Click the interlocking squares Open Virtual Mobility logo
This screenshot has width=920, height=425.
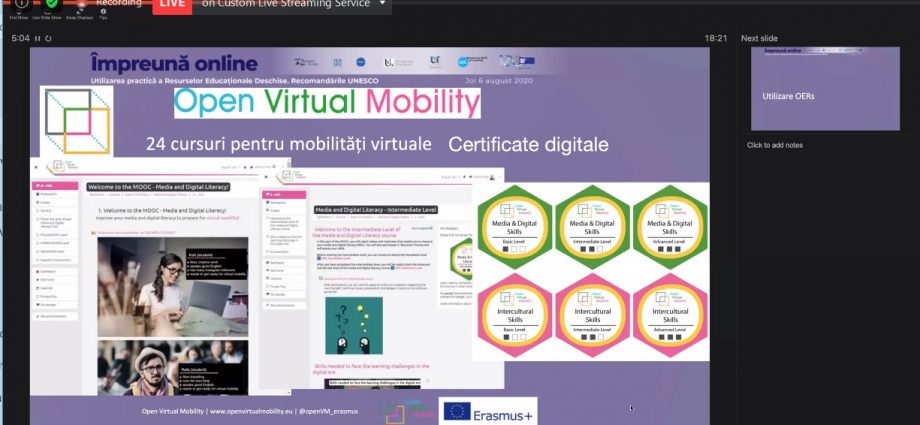click(77, 121)
